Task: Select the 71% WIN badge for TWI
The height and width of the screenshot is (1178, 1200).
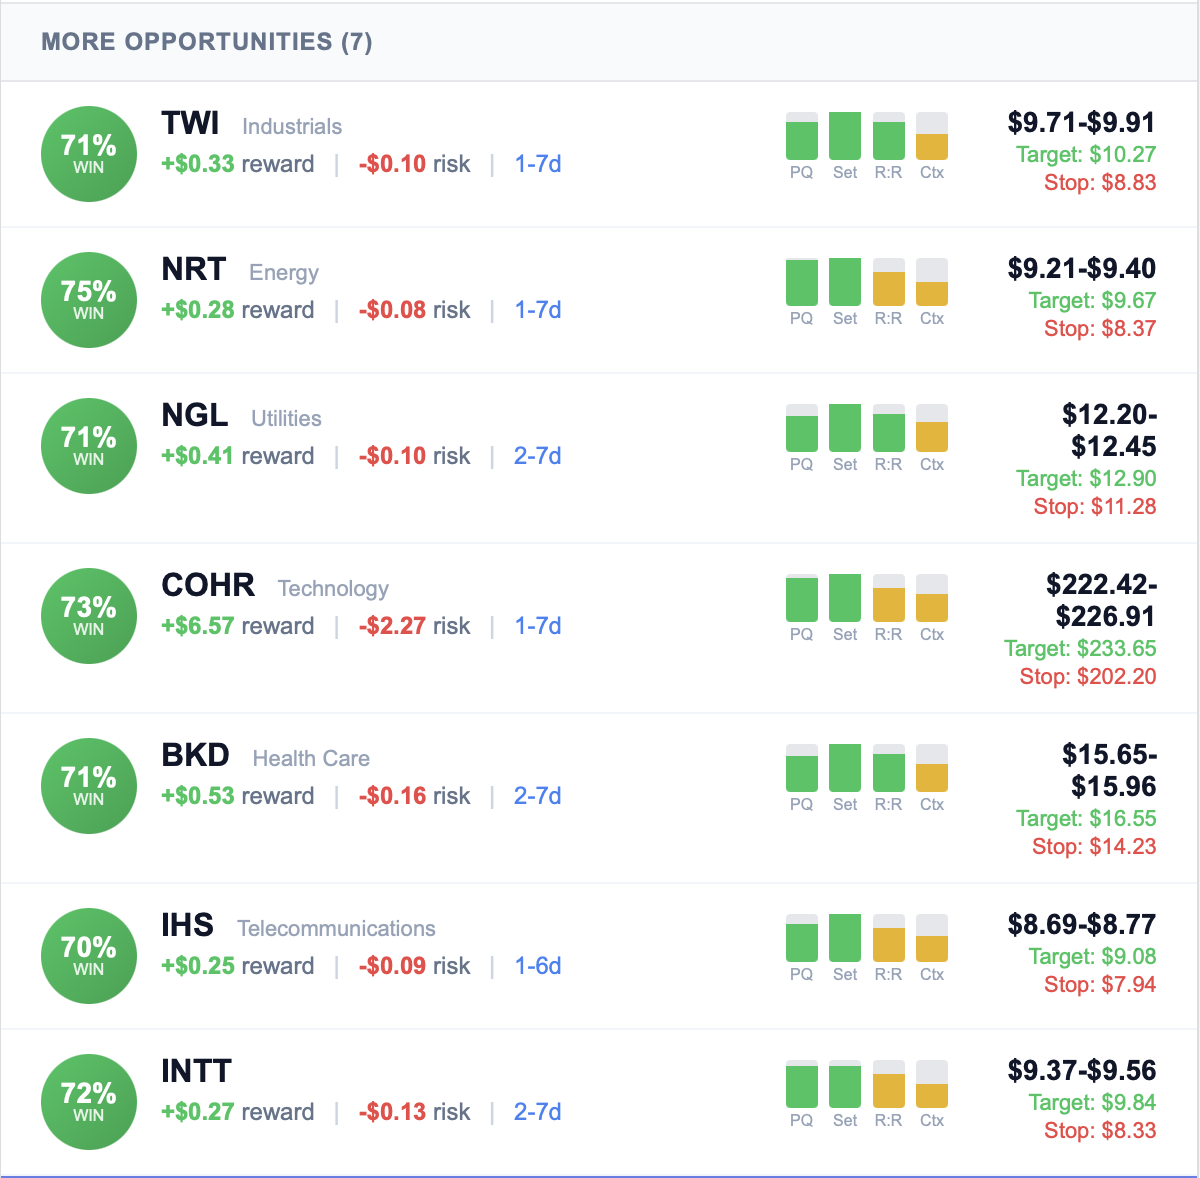Action: click(88, 154)
